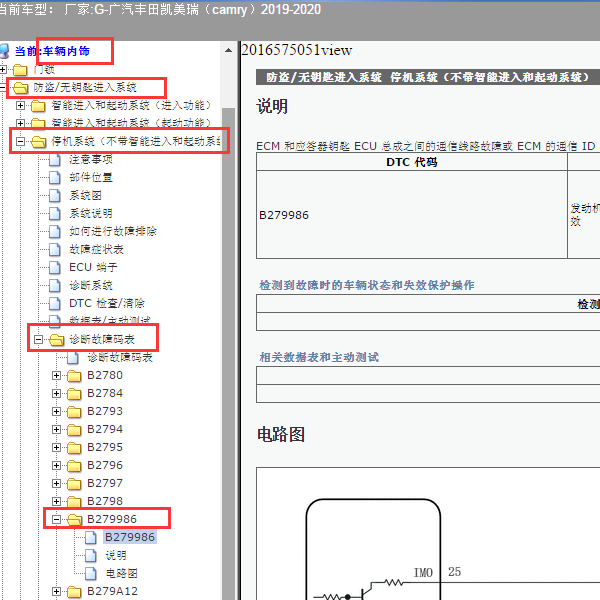Click the B279A12 folder icon
The height and width of the screenshot is (600, 600).
tap(74, 592)
